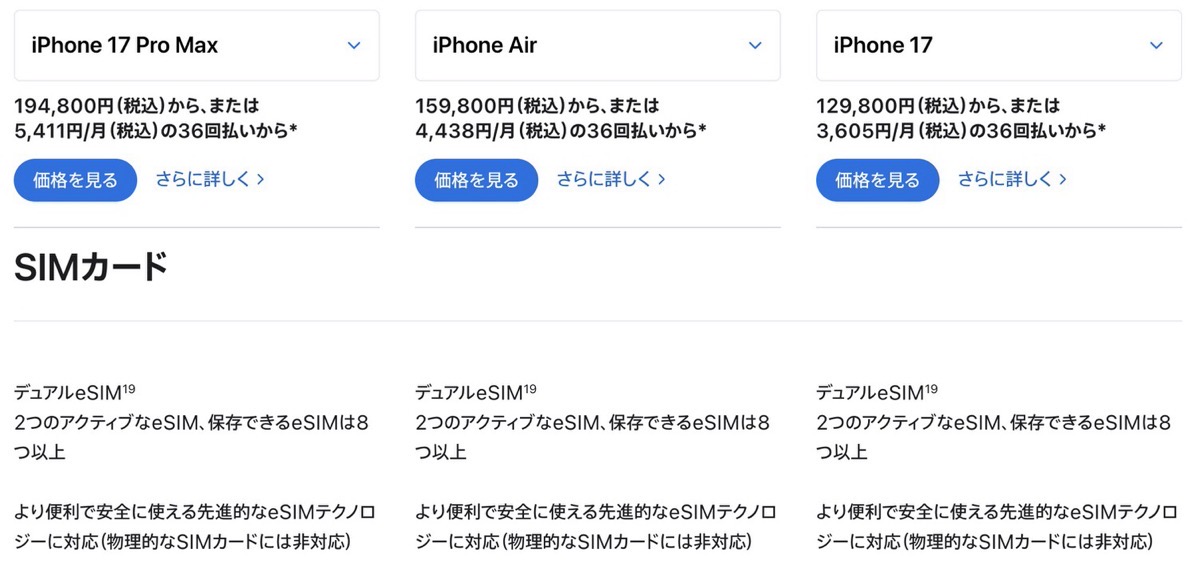Image resolution: width=1198 pixels, height=576 pixels.
Task: Click 価格を見る button under iPhone 17 Pro Max
Action: [x=75, y=180]
